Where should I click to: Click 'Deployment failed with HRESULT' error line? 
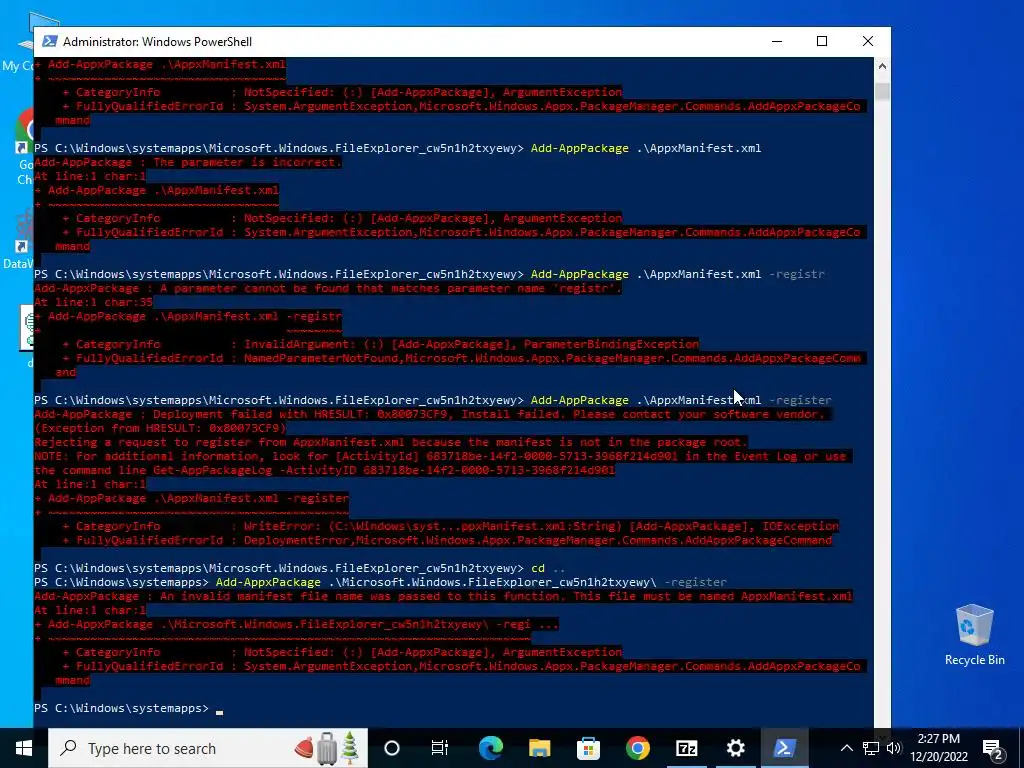(x=430, y=414)
